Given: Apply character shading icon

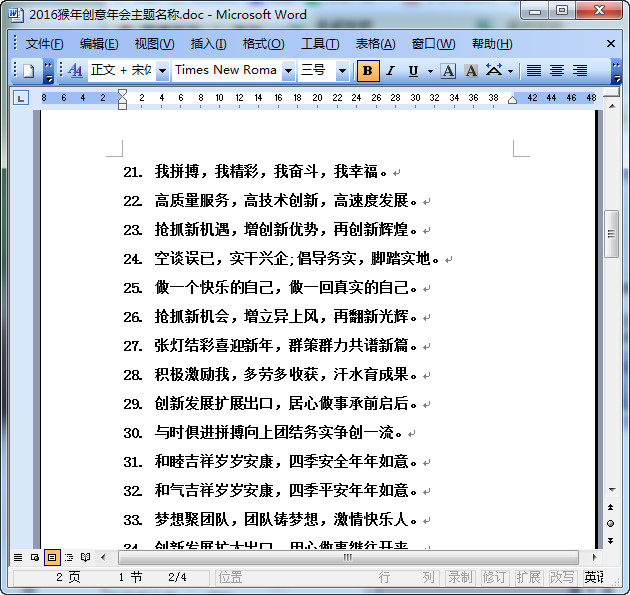Looking at the screenshot, I should (x=471, y=71).
